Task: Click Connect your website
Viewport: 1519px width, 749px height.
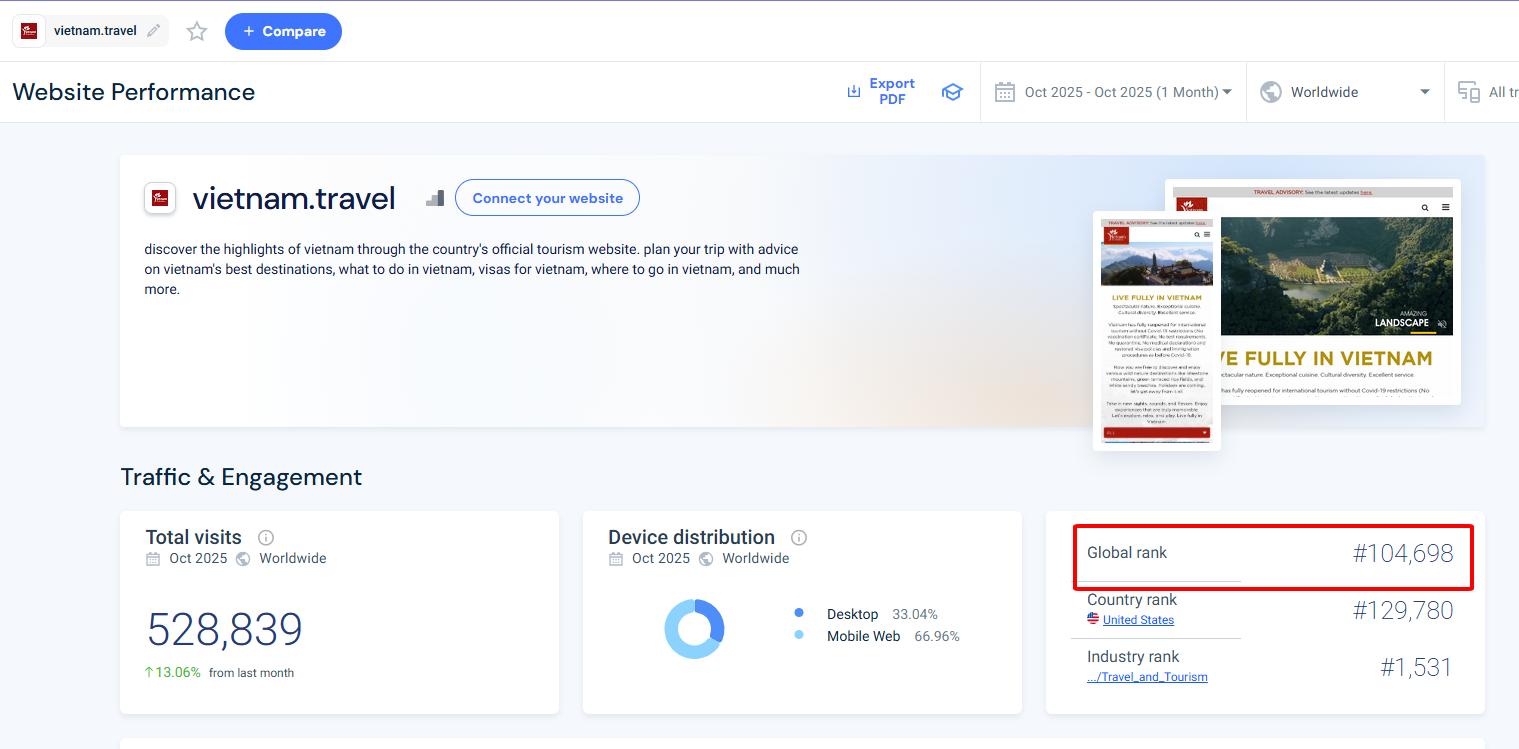Action: point(547,197)
